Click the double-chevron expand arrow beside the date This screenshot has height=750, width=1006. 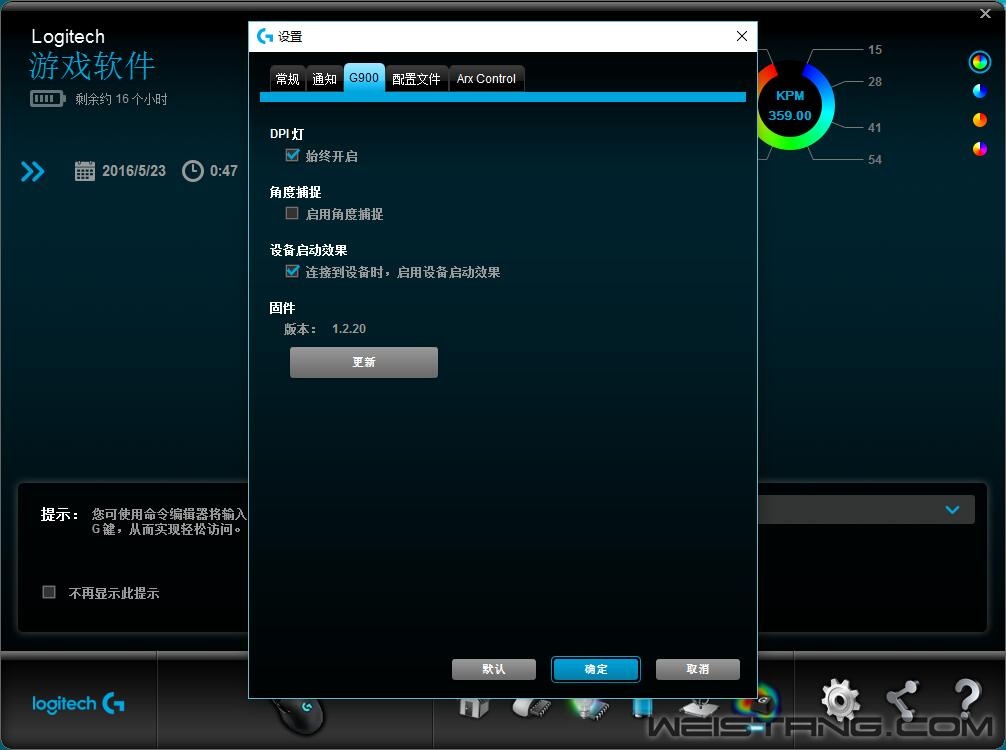33,171
